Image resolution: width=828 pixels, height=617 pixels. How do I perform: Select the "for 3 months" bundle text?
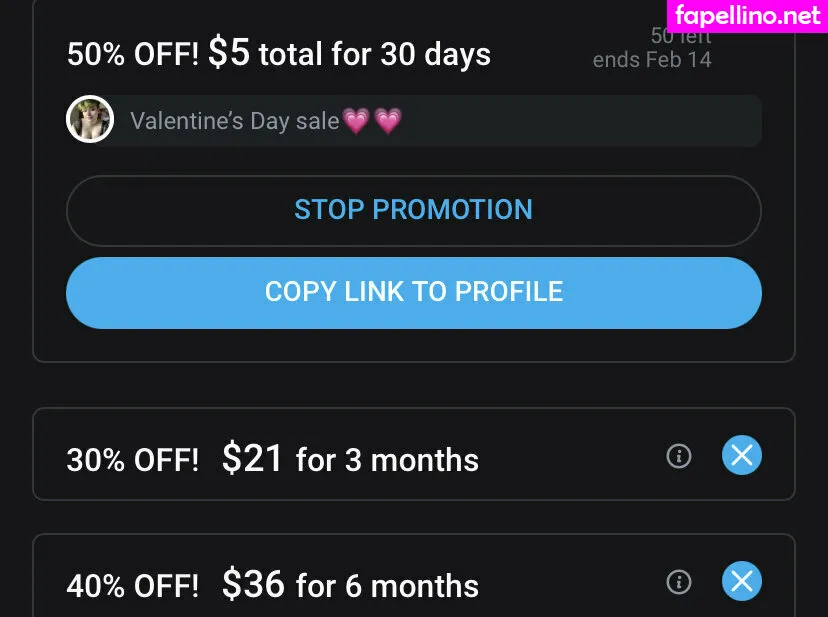(387, 460)
